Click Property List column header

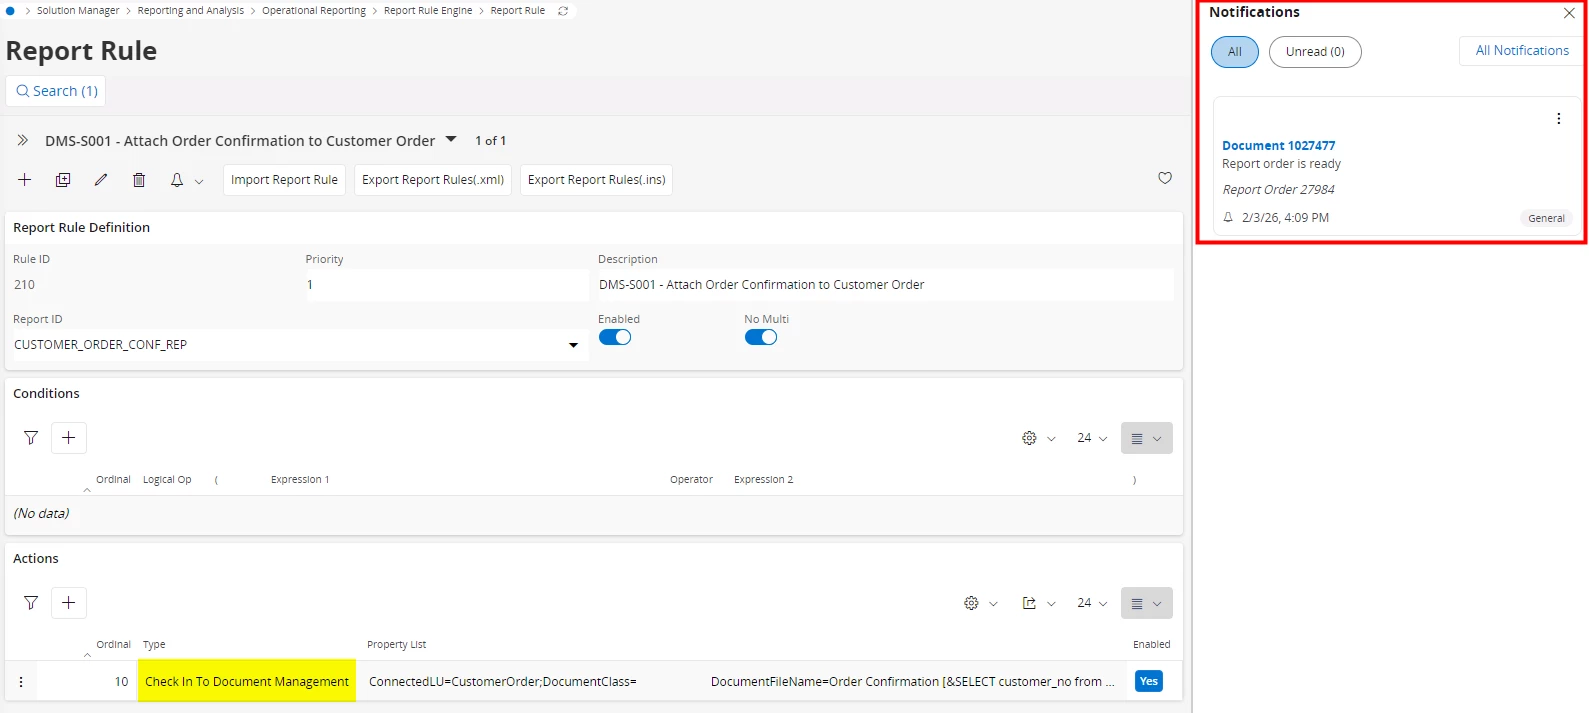396,645
